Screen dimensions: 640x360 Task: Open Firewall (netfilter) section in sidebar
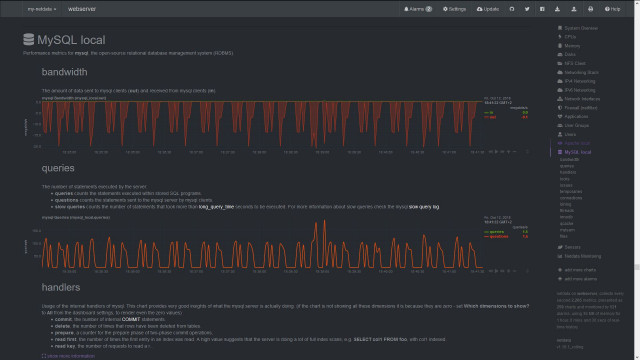click(x=580, y=108)
